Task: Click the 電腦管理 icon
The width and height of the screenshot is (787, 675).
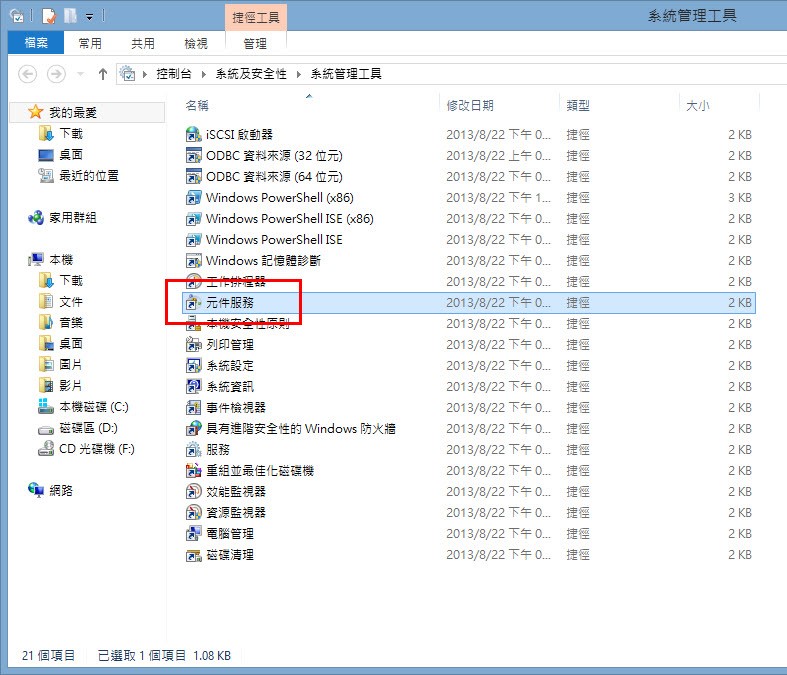Action: pyautogui.click(x=194, y=533)
